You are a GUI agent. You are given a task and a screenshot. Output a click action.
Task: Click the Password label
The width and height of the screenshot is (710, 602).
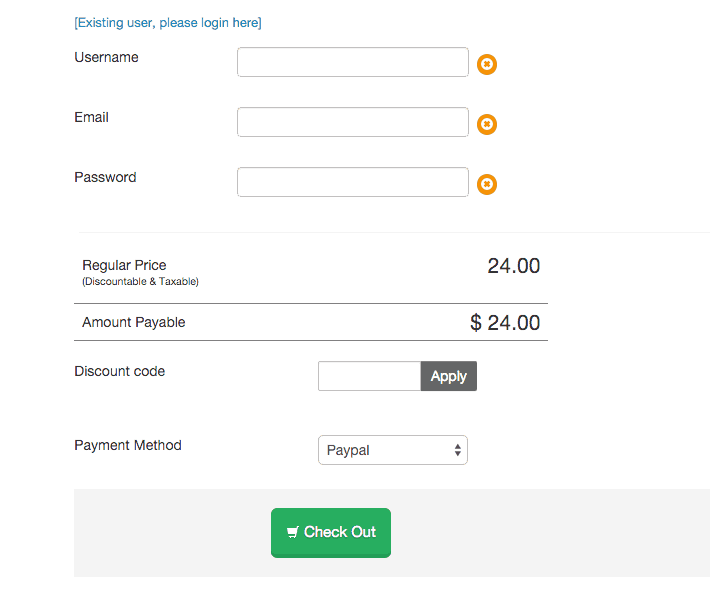pyautogui.click(x=105, y=177)
